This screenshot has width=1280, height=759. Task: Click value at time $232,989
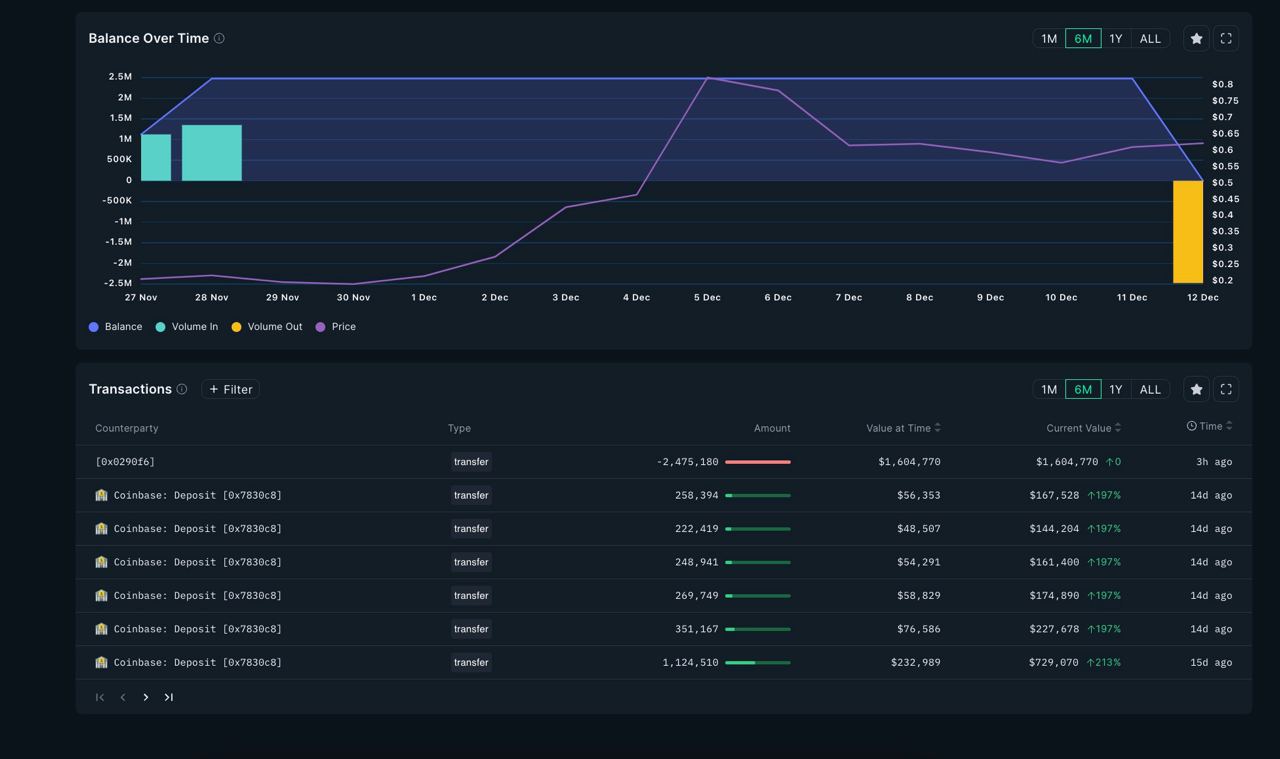tap(916, 662)
